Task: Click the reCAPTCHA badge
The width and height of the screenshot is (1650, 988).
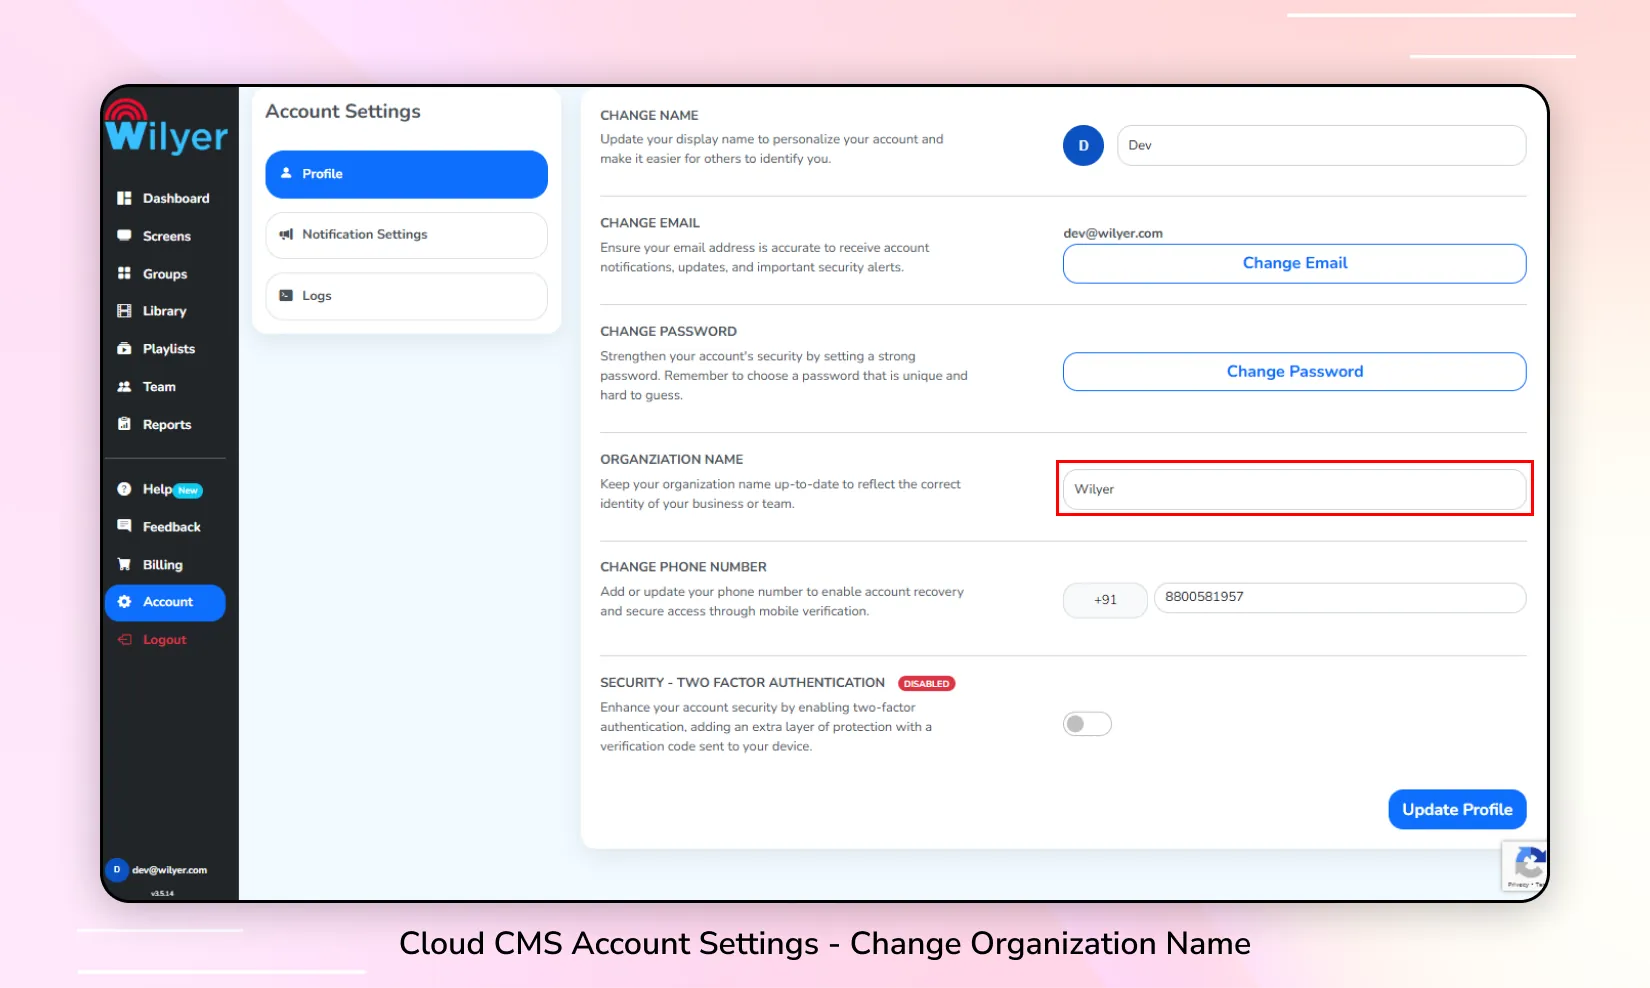Action: pyautogui.click(x=1525, y=865)
